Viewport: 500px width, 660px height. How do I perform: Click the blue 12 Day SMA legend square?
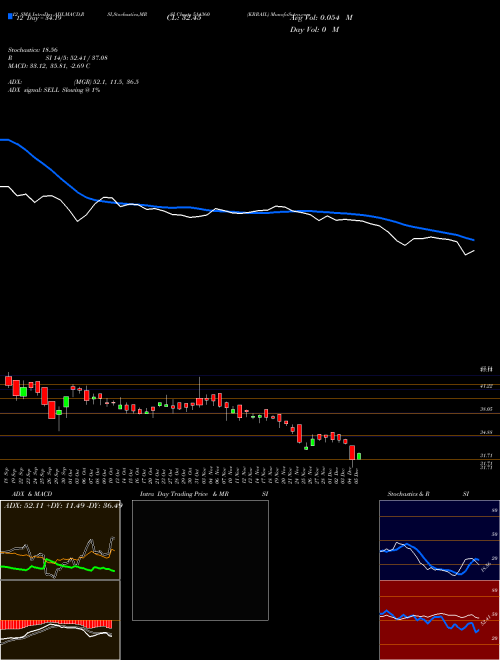point(11,17)
